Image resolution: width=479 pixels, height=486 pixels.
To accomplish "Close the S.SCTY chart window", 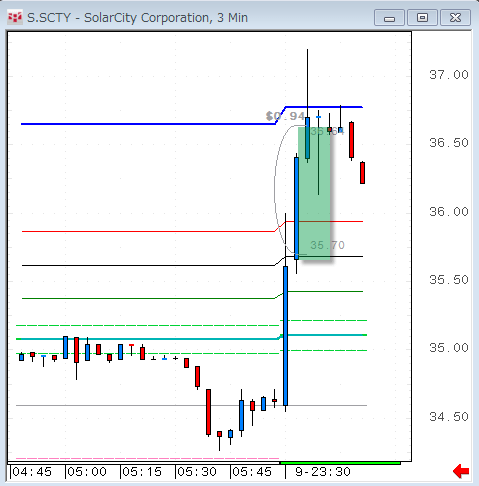I will (455, 18).
